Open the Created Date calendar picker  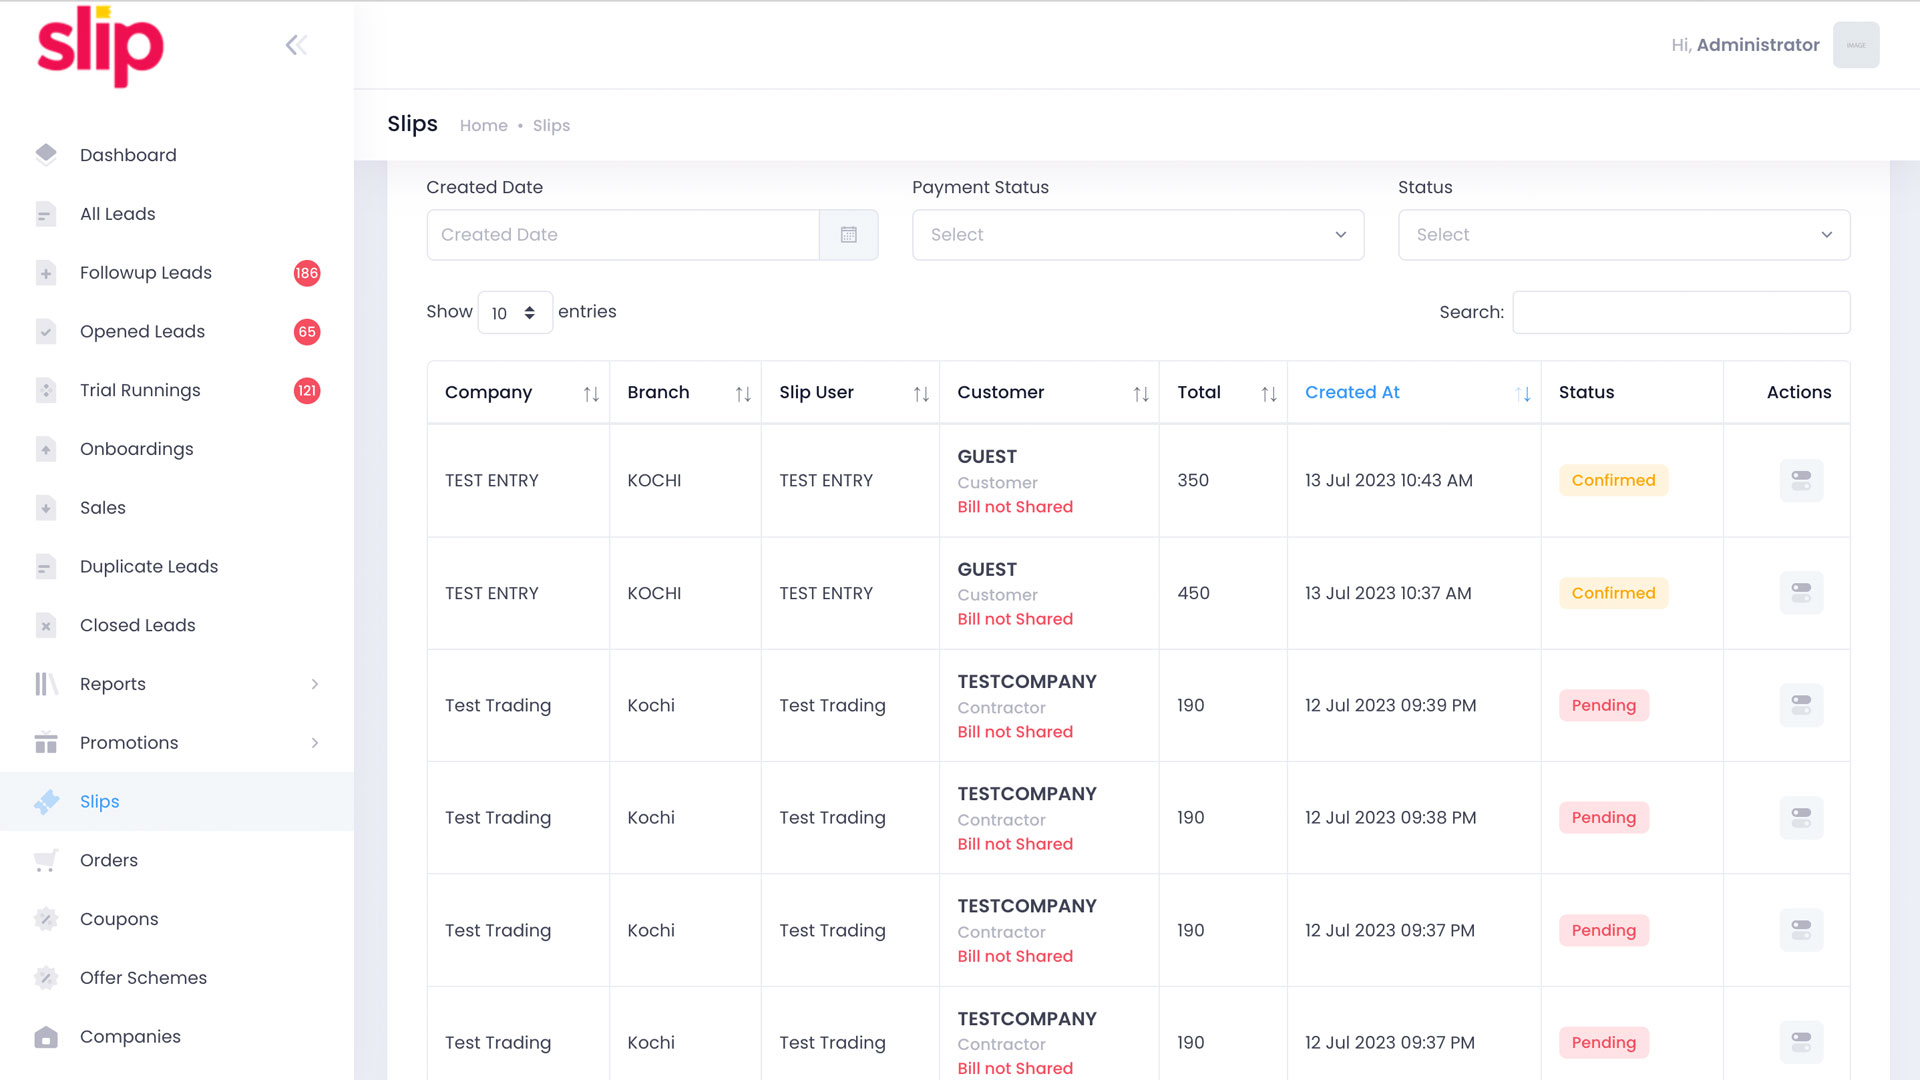[849, 235]
